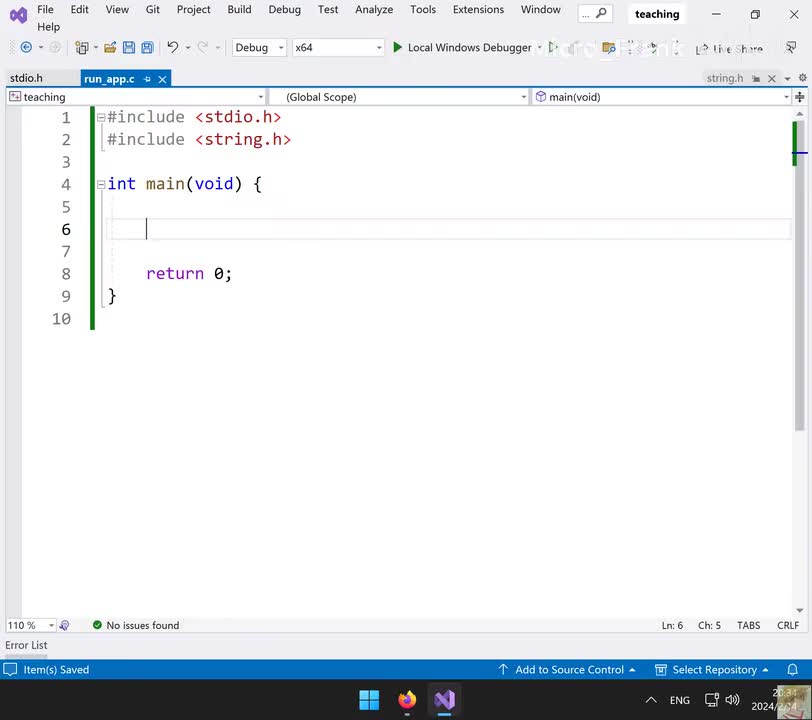Screen dimensions: 812x720
Task: Undo the last edit
Action: 172,48
